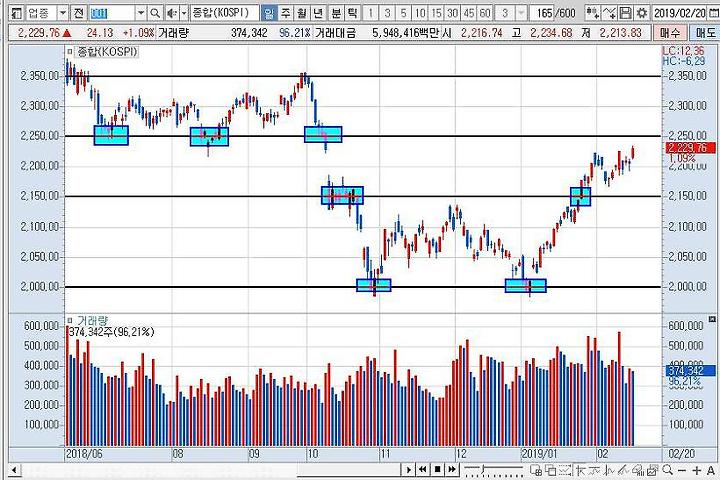Screen dimensions: 720x480
Task: Click the volume 374,342 blue label on axis
Action: click(690, 371)
